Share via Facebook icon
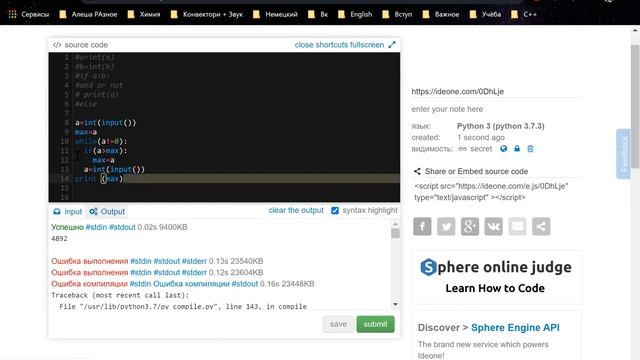The image size is (640, 360). tap(422, 227)
